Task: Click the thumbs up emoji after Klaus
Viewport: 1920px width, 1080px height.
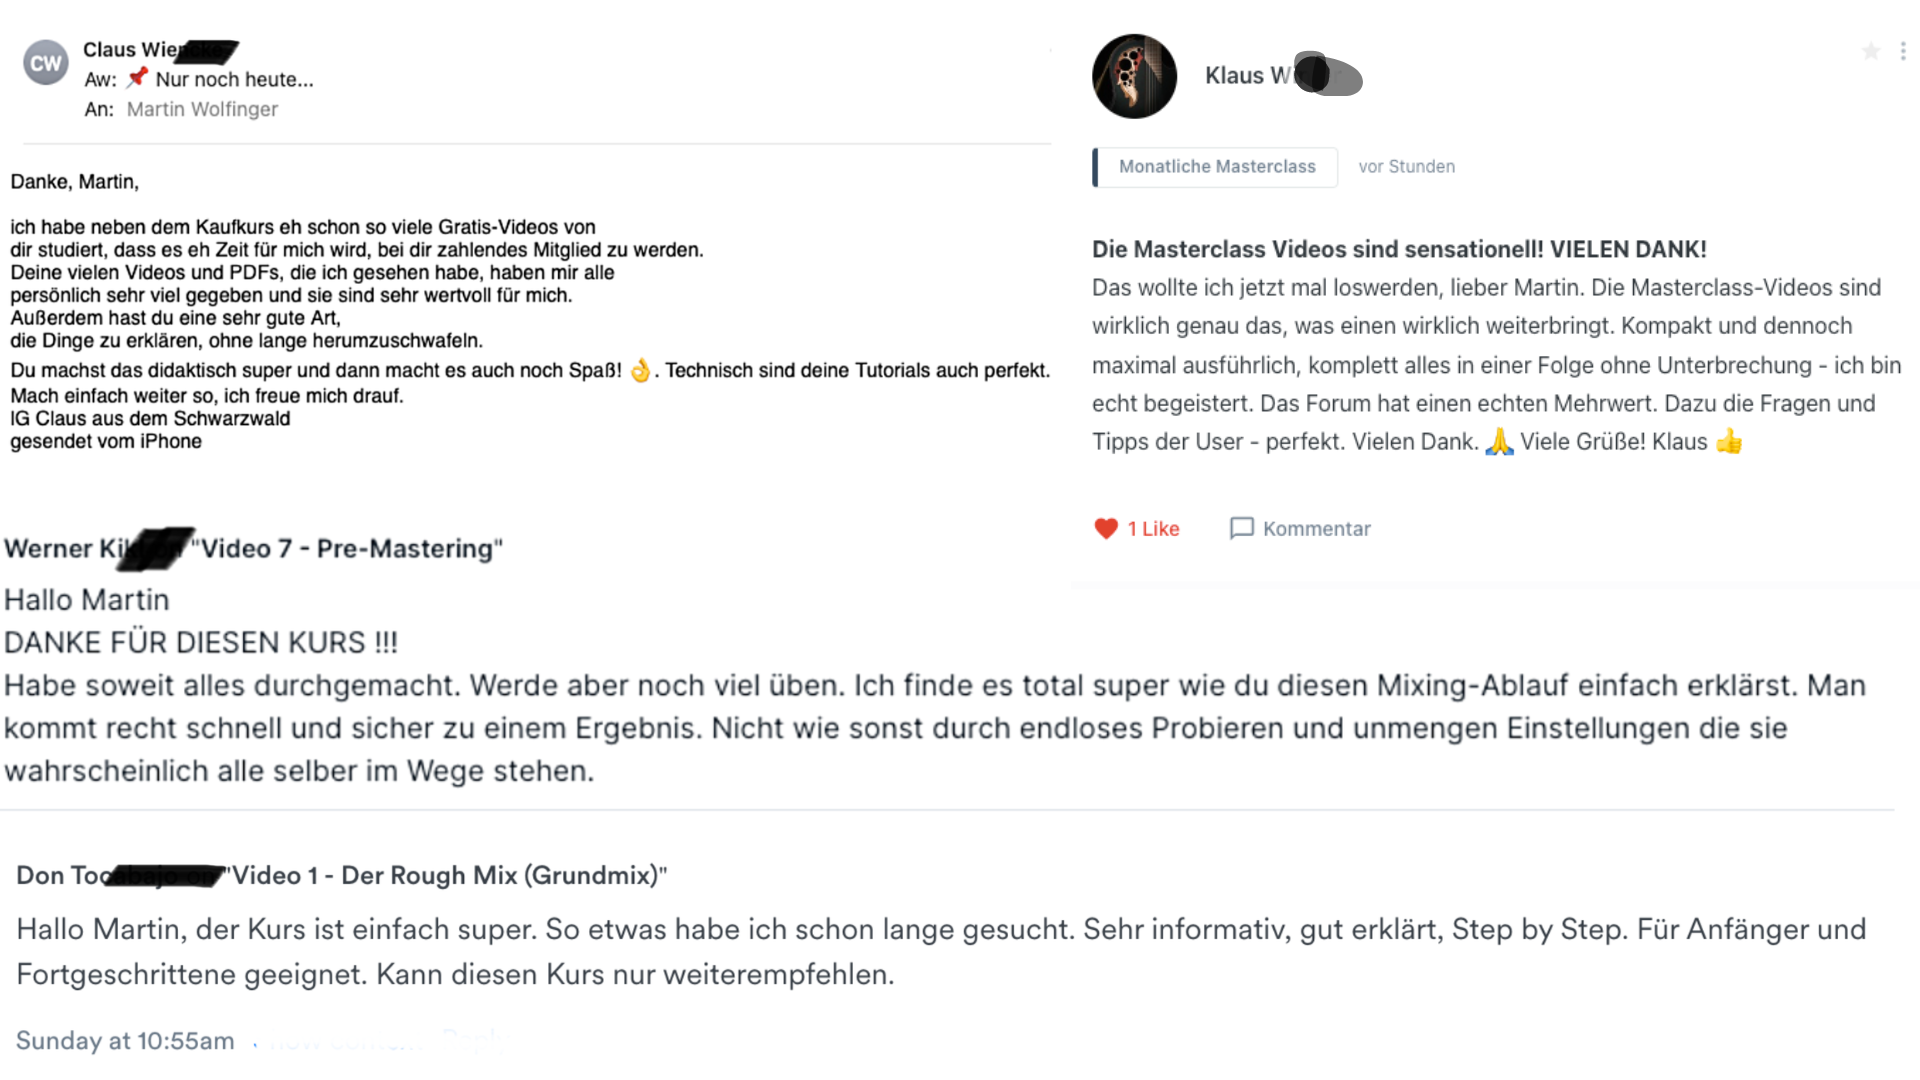Action: (x=1729, y=441)
